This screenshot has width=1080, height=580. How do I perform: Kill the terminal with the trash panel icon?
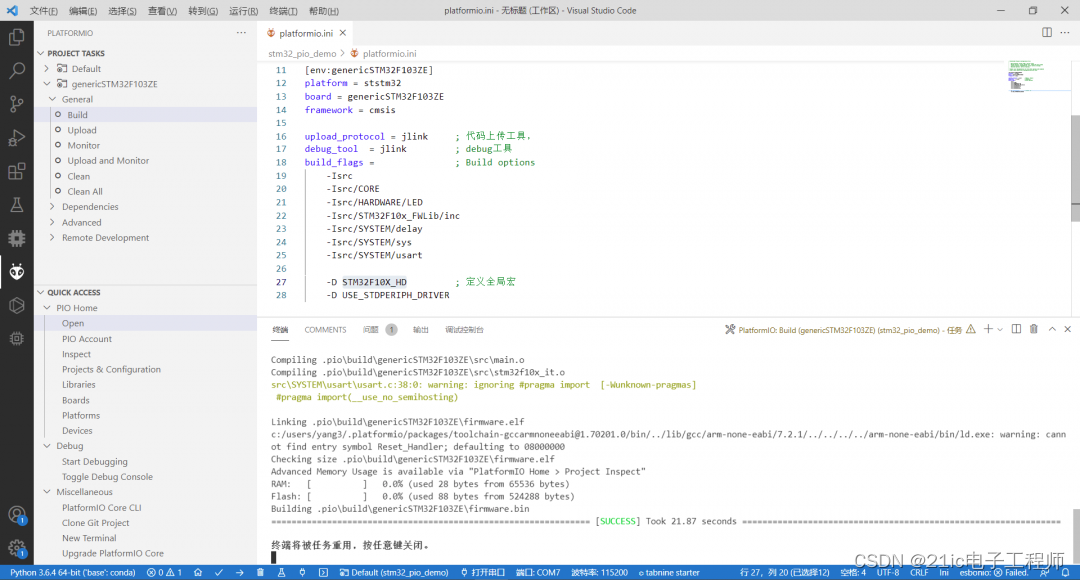coord(1034,328)
